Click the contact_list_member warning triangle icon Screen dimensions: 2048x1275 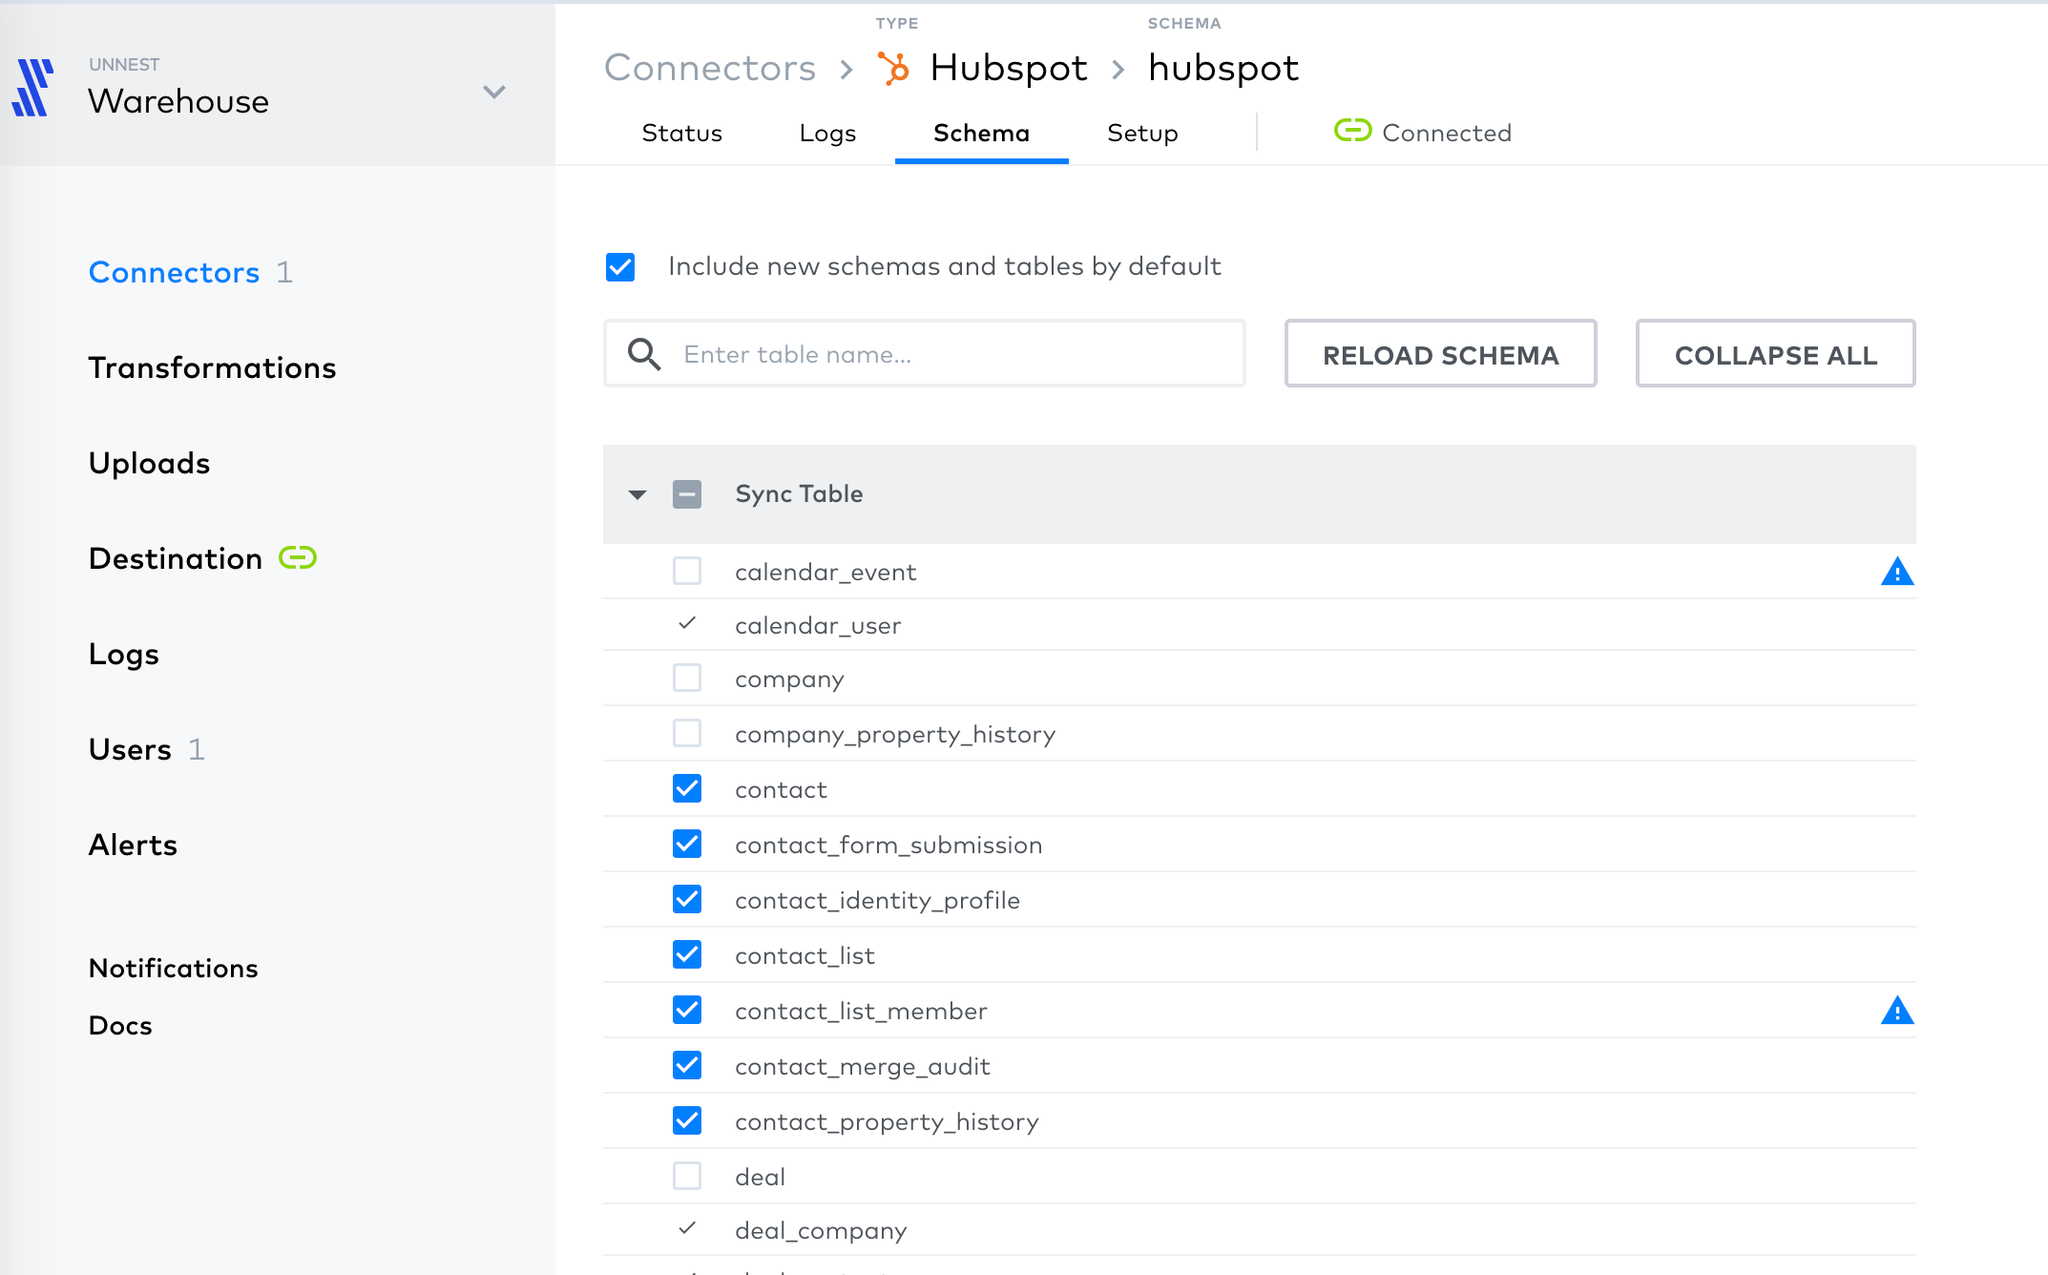point(1896,1011)
